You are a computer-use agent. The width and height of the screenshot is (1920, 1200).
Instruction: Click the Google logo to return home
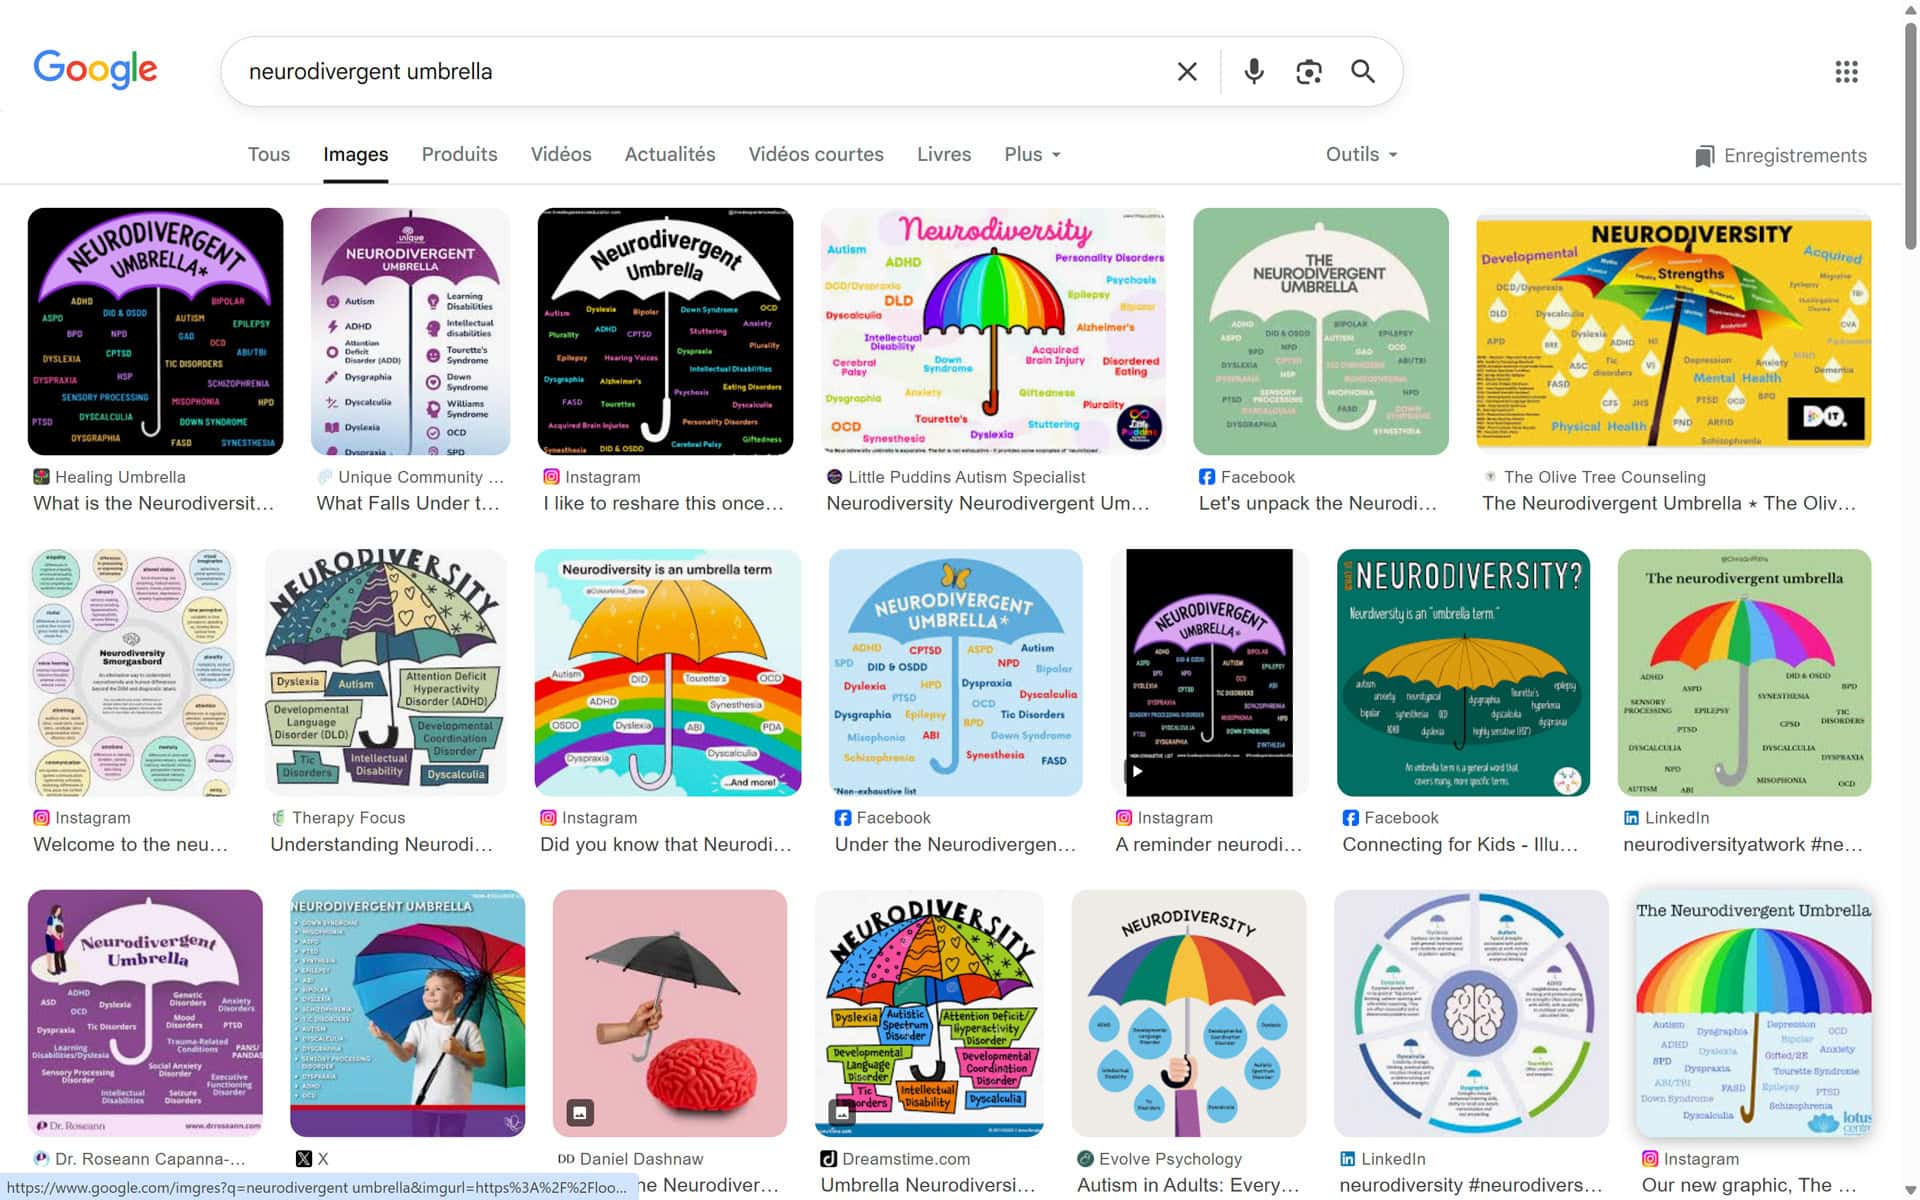[x=95, y=68]
